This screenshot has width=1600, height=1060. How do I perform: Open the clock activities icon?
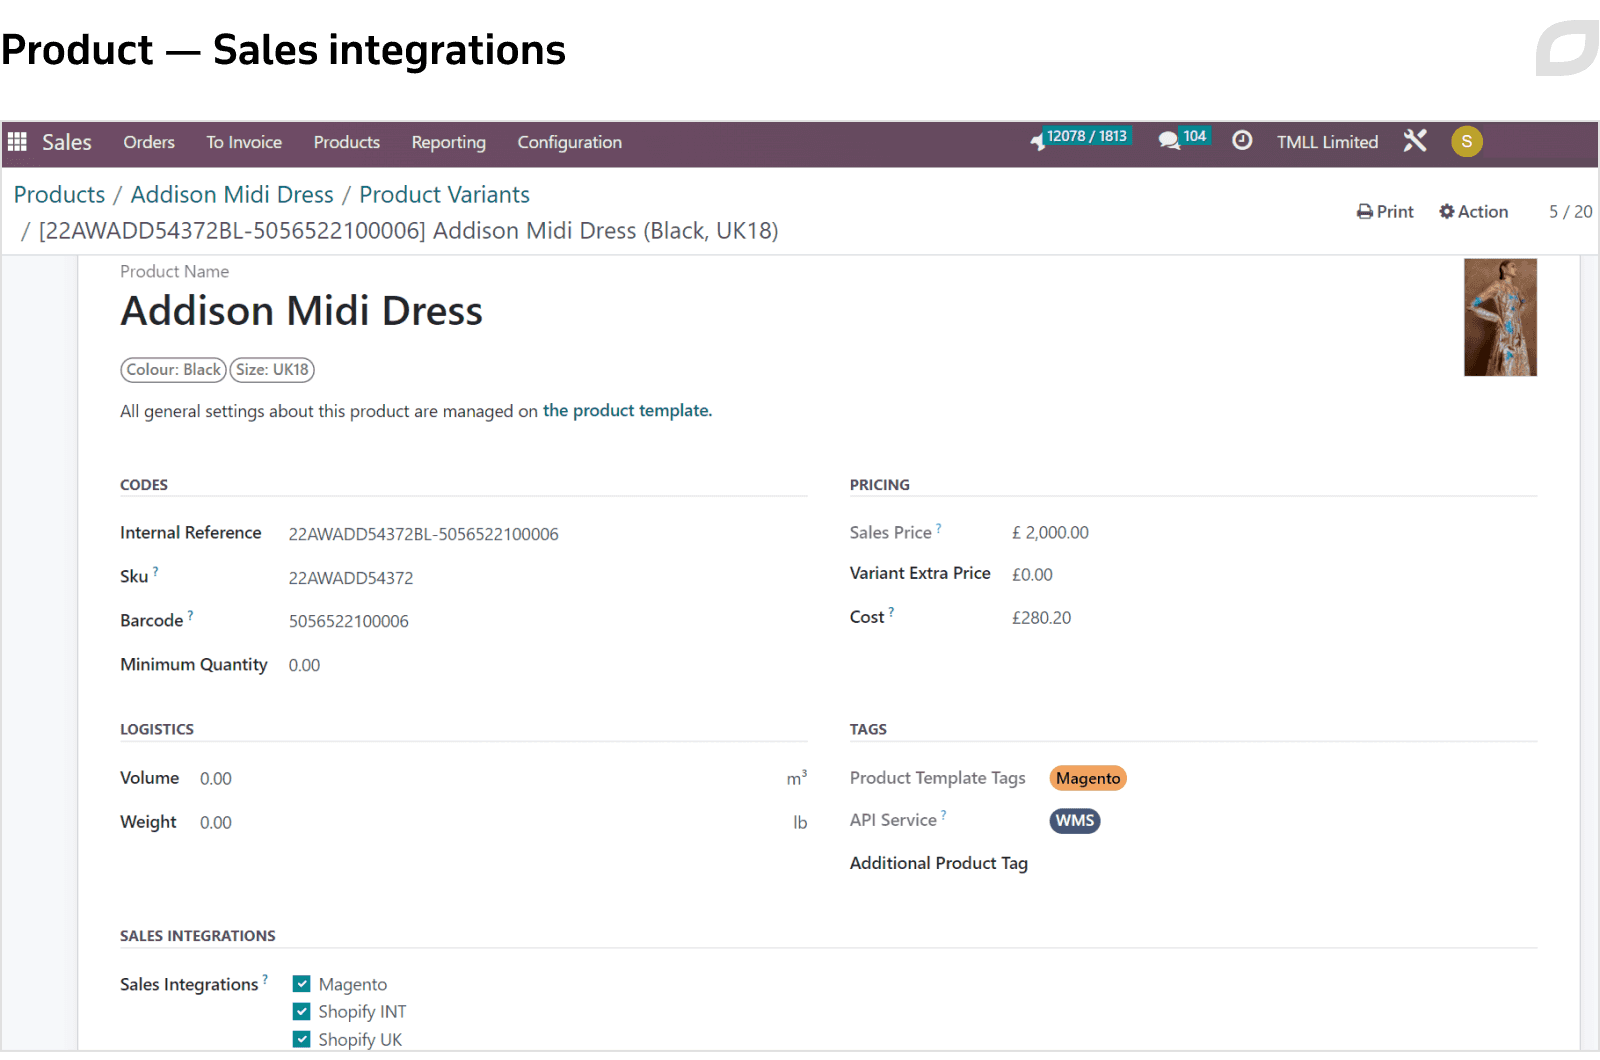[1242, 141]
